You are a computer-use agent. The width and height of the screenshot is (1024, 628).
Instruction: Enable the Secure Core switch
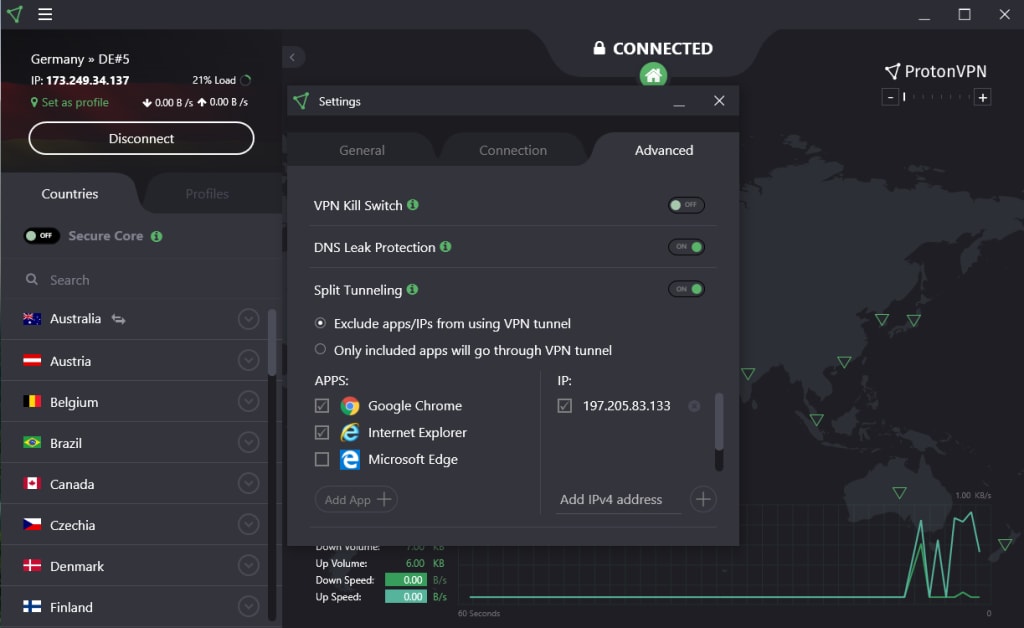point(42,236)
